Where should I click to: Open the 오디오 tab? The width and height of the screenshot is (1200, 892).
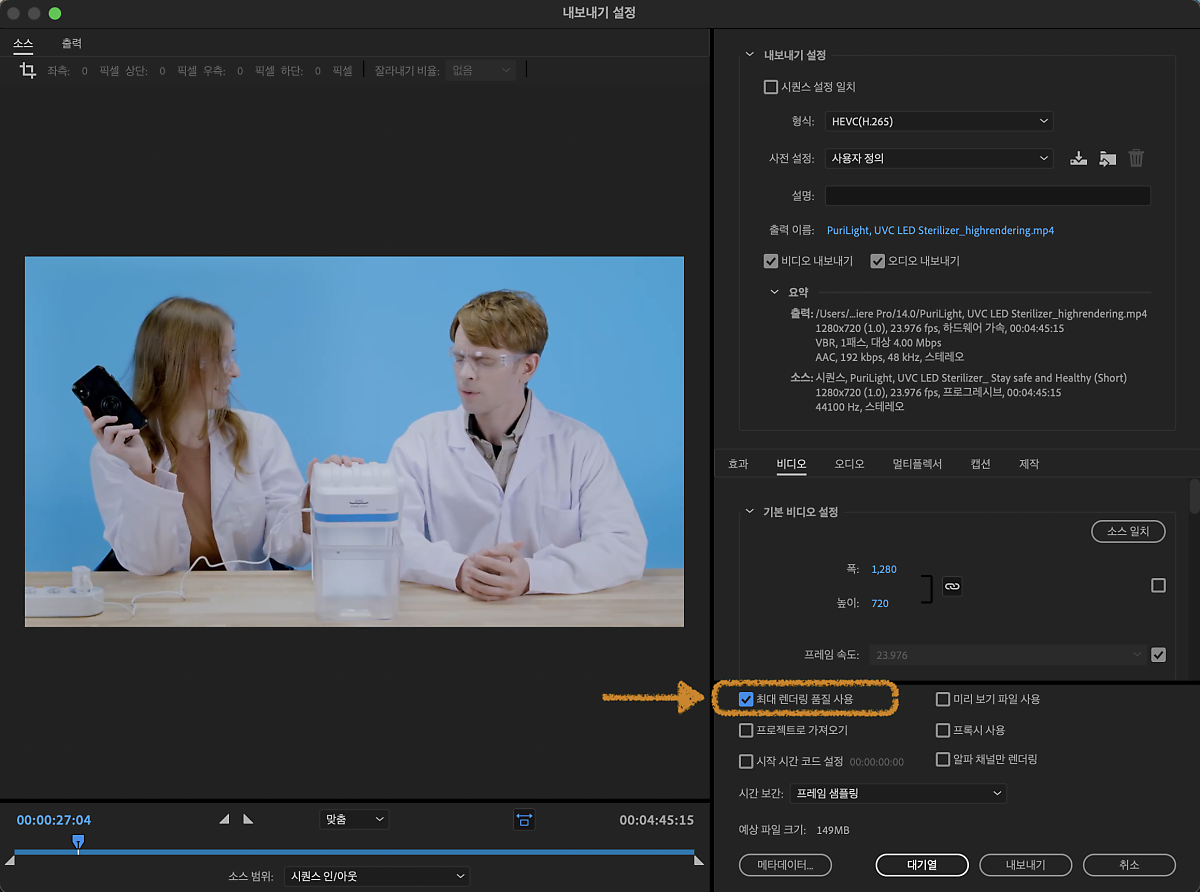[849, 464]
